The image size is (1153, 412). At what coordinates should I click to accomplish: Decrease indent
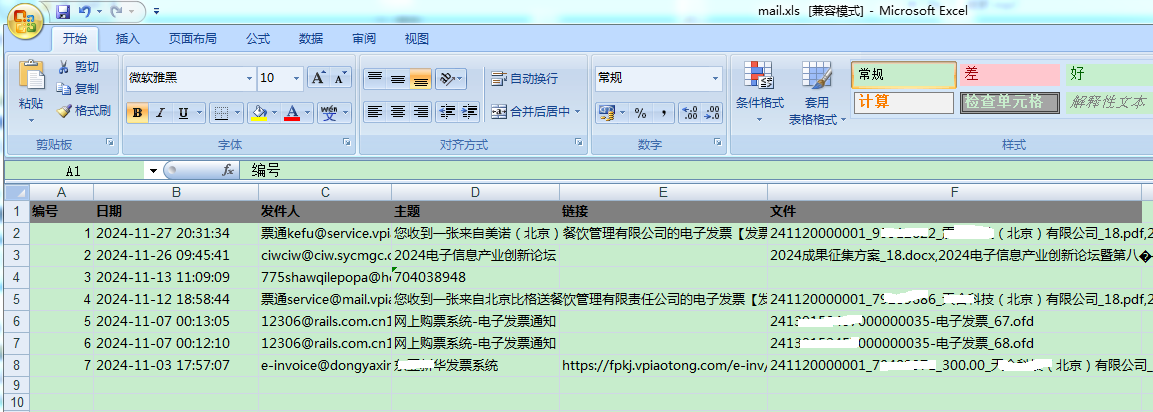[x=447, y=113]
